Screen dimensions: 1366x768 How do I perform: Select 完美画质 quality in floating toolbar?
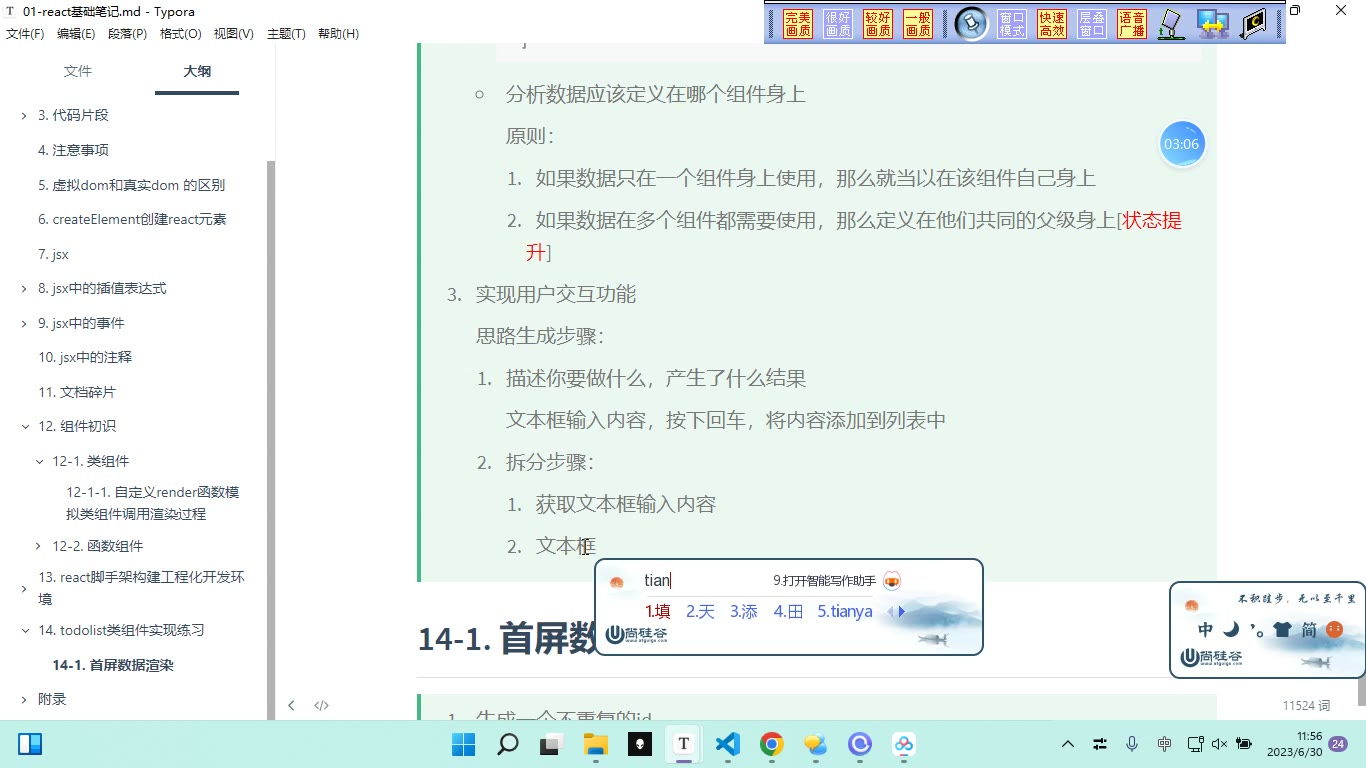[798, 24]
